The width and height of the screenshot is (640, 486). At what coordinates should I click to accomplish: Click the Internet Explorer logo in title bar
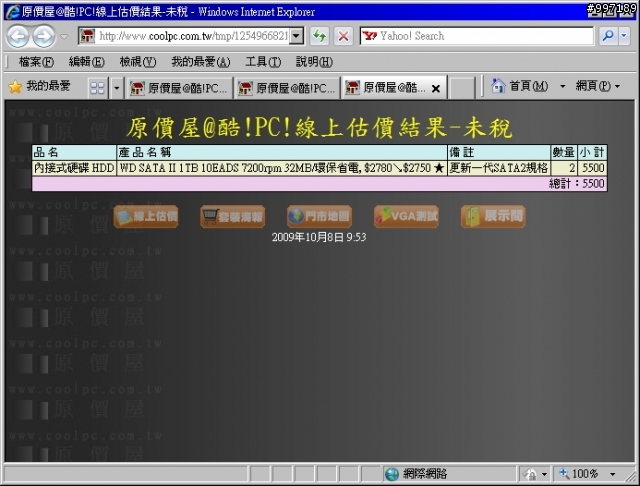(13, 11)
